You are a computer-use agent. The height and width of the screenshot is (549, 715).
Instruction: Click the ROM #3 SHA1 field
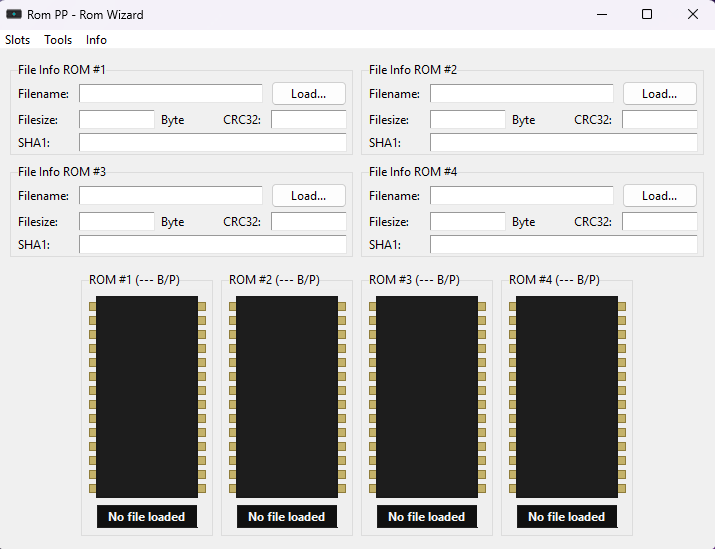pyautogui.click(x=213, y=245)
